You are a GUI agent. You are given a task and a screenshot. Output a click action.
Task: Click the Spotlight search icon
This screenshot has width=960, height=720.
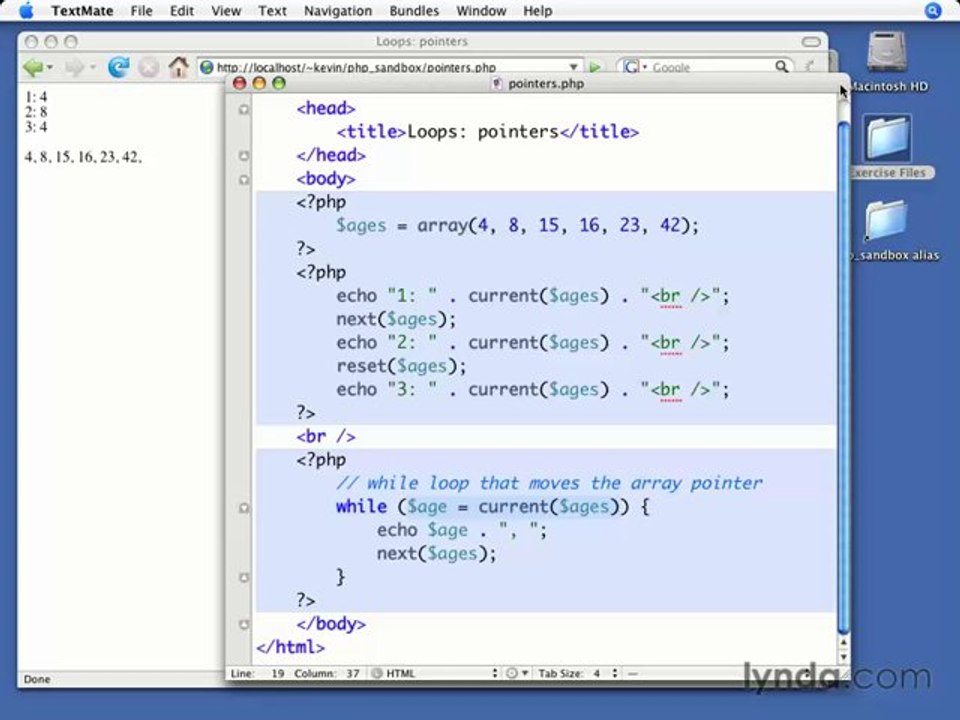932,11
